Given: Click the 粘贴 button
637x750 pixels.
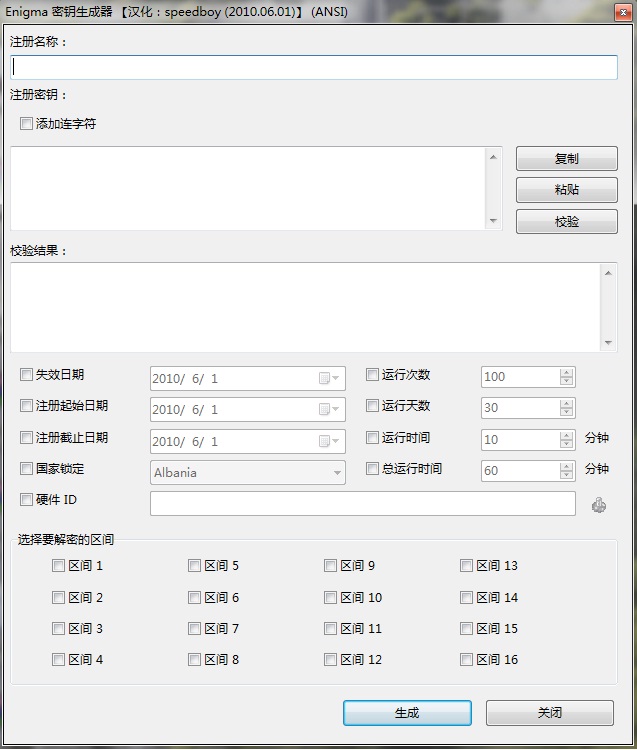Looking at the screenshot, I should 567,190.
